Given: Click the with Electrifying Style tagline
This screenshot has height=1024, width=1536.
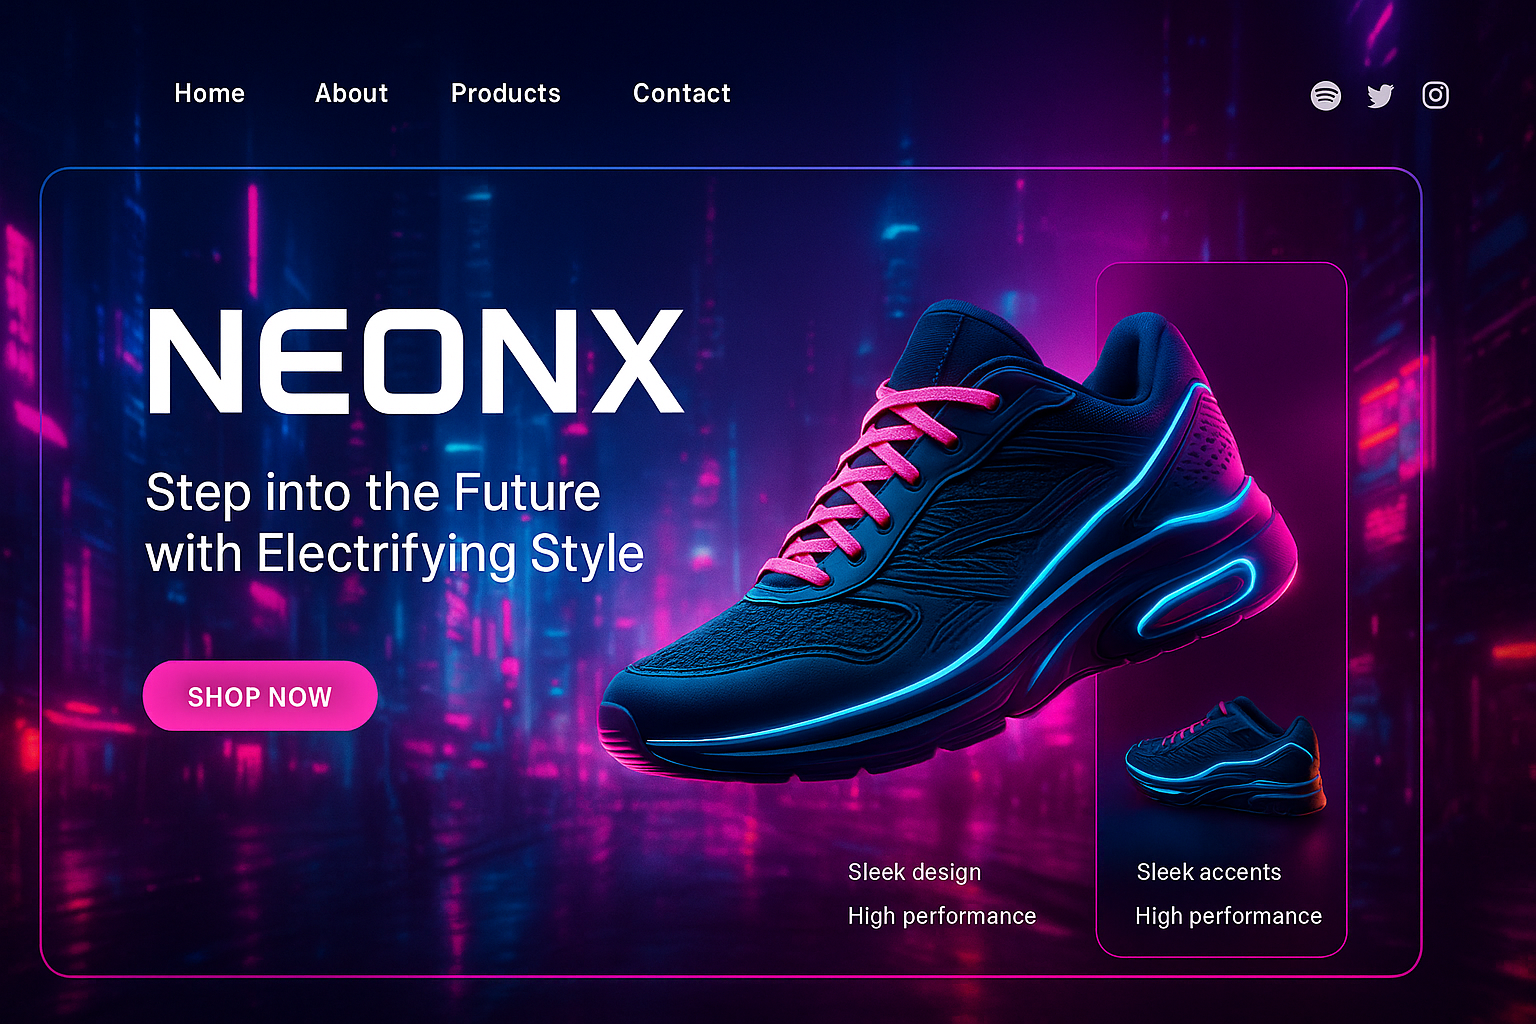Looking at the screenshot, I should 395,555.
